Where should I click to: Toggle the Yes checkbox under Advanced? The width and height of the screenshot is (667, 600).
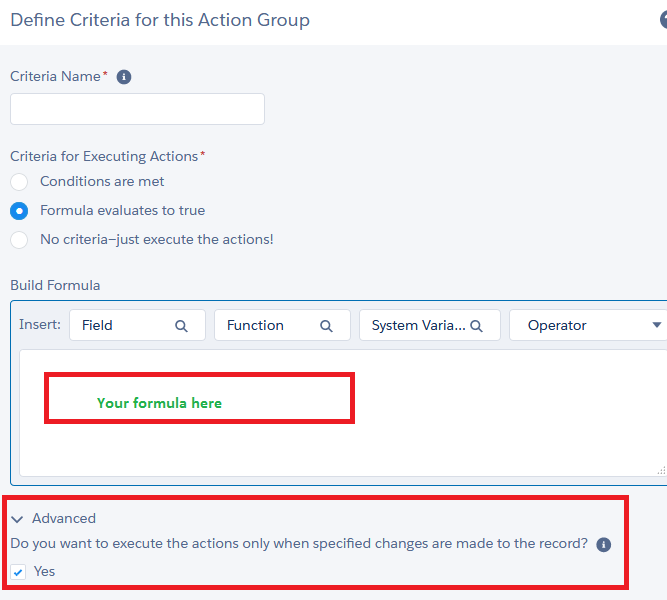coord(19,572)
